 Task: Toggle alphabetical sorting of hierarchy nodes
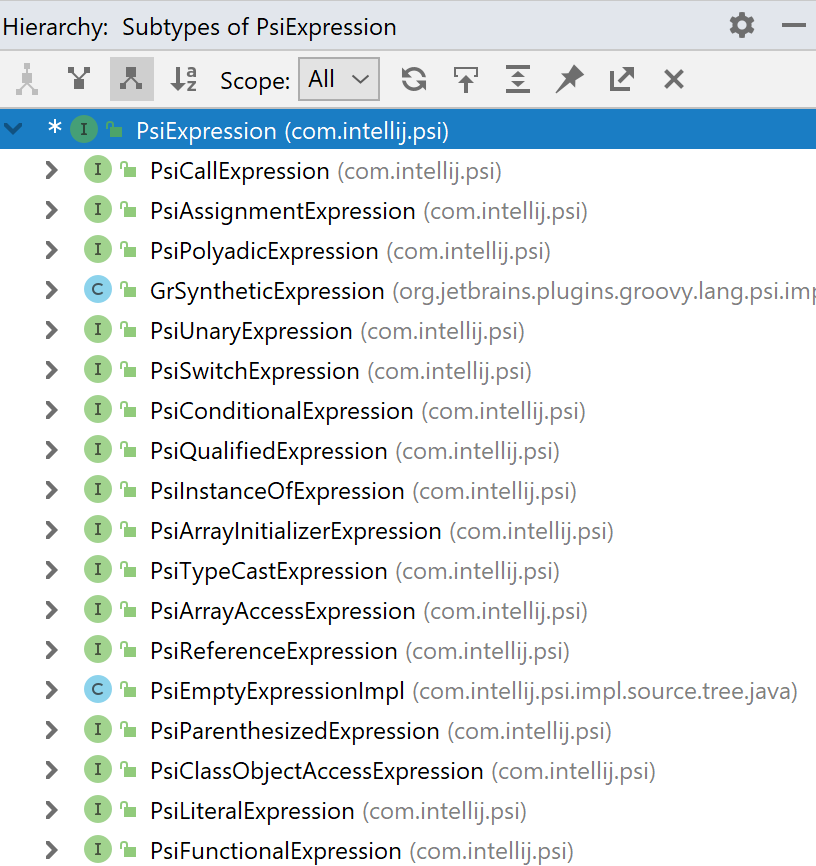pyautogui.click(x=183, y=79)
